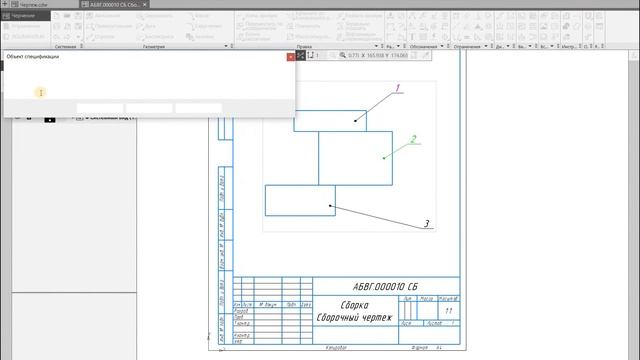Choose the Прямоугольник tool
Screen dimensions: 640x360
click(x=109, y=26)
